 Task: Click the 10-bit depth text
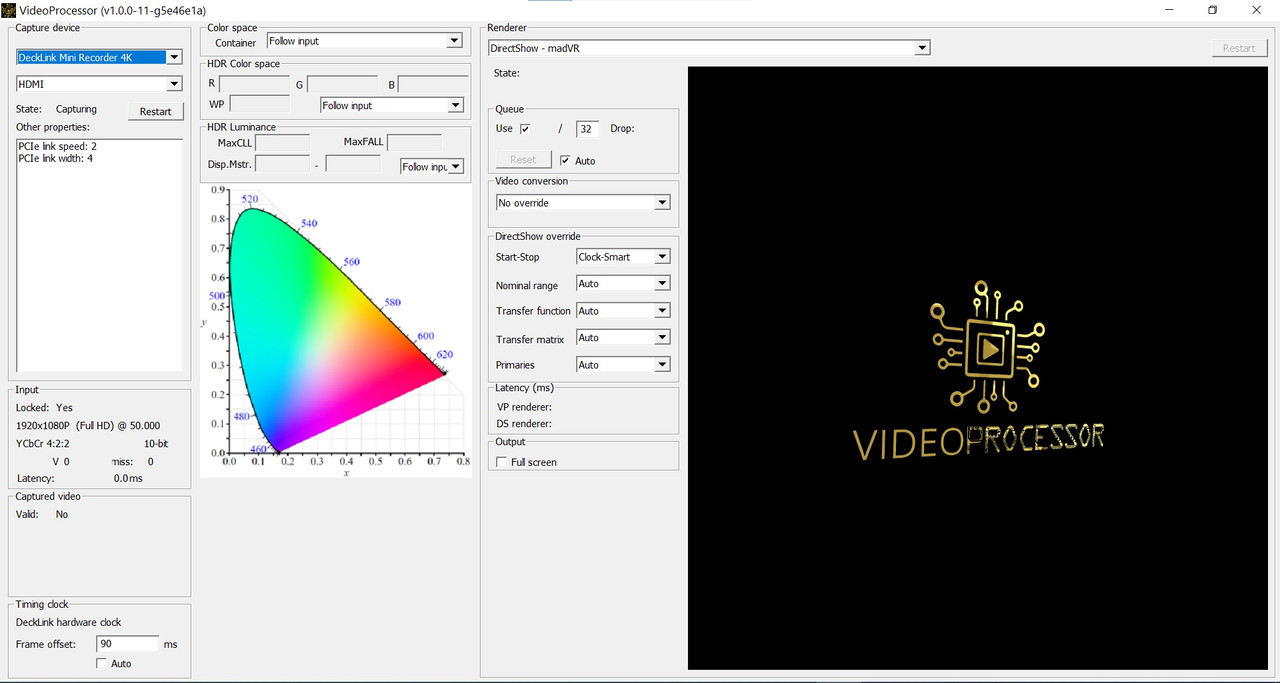[155, 443]
